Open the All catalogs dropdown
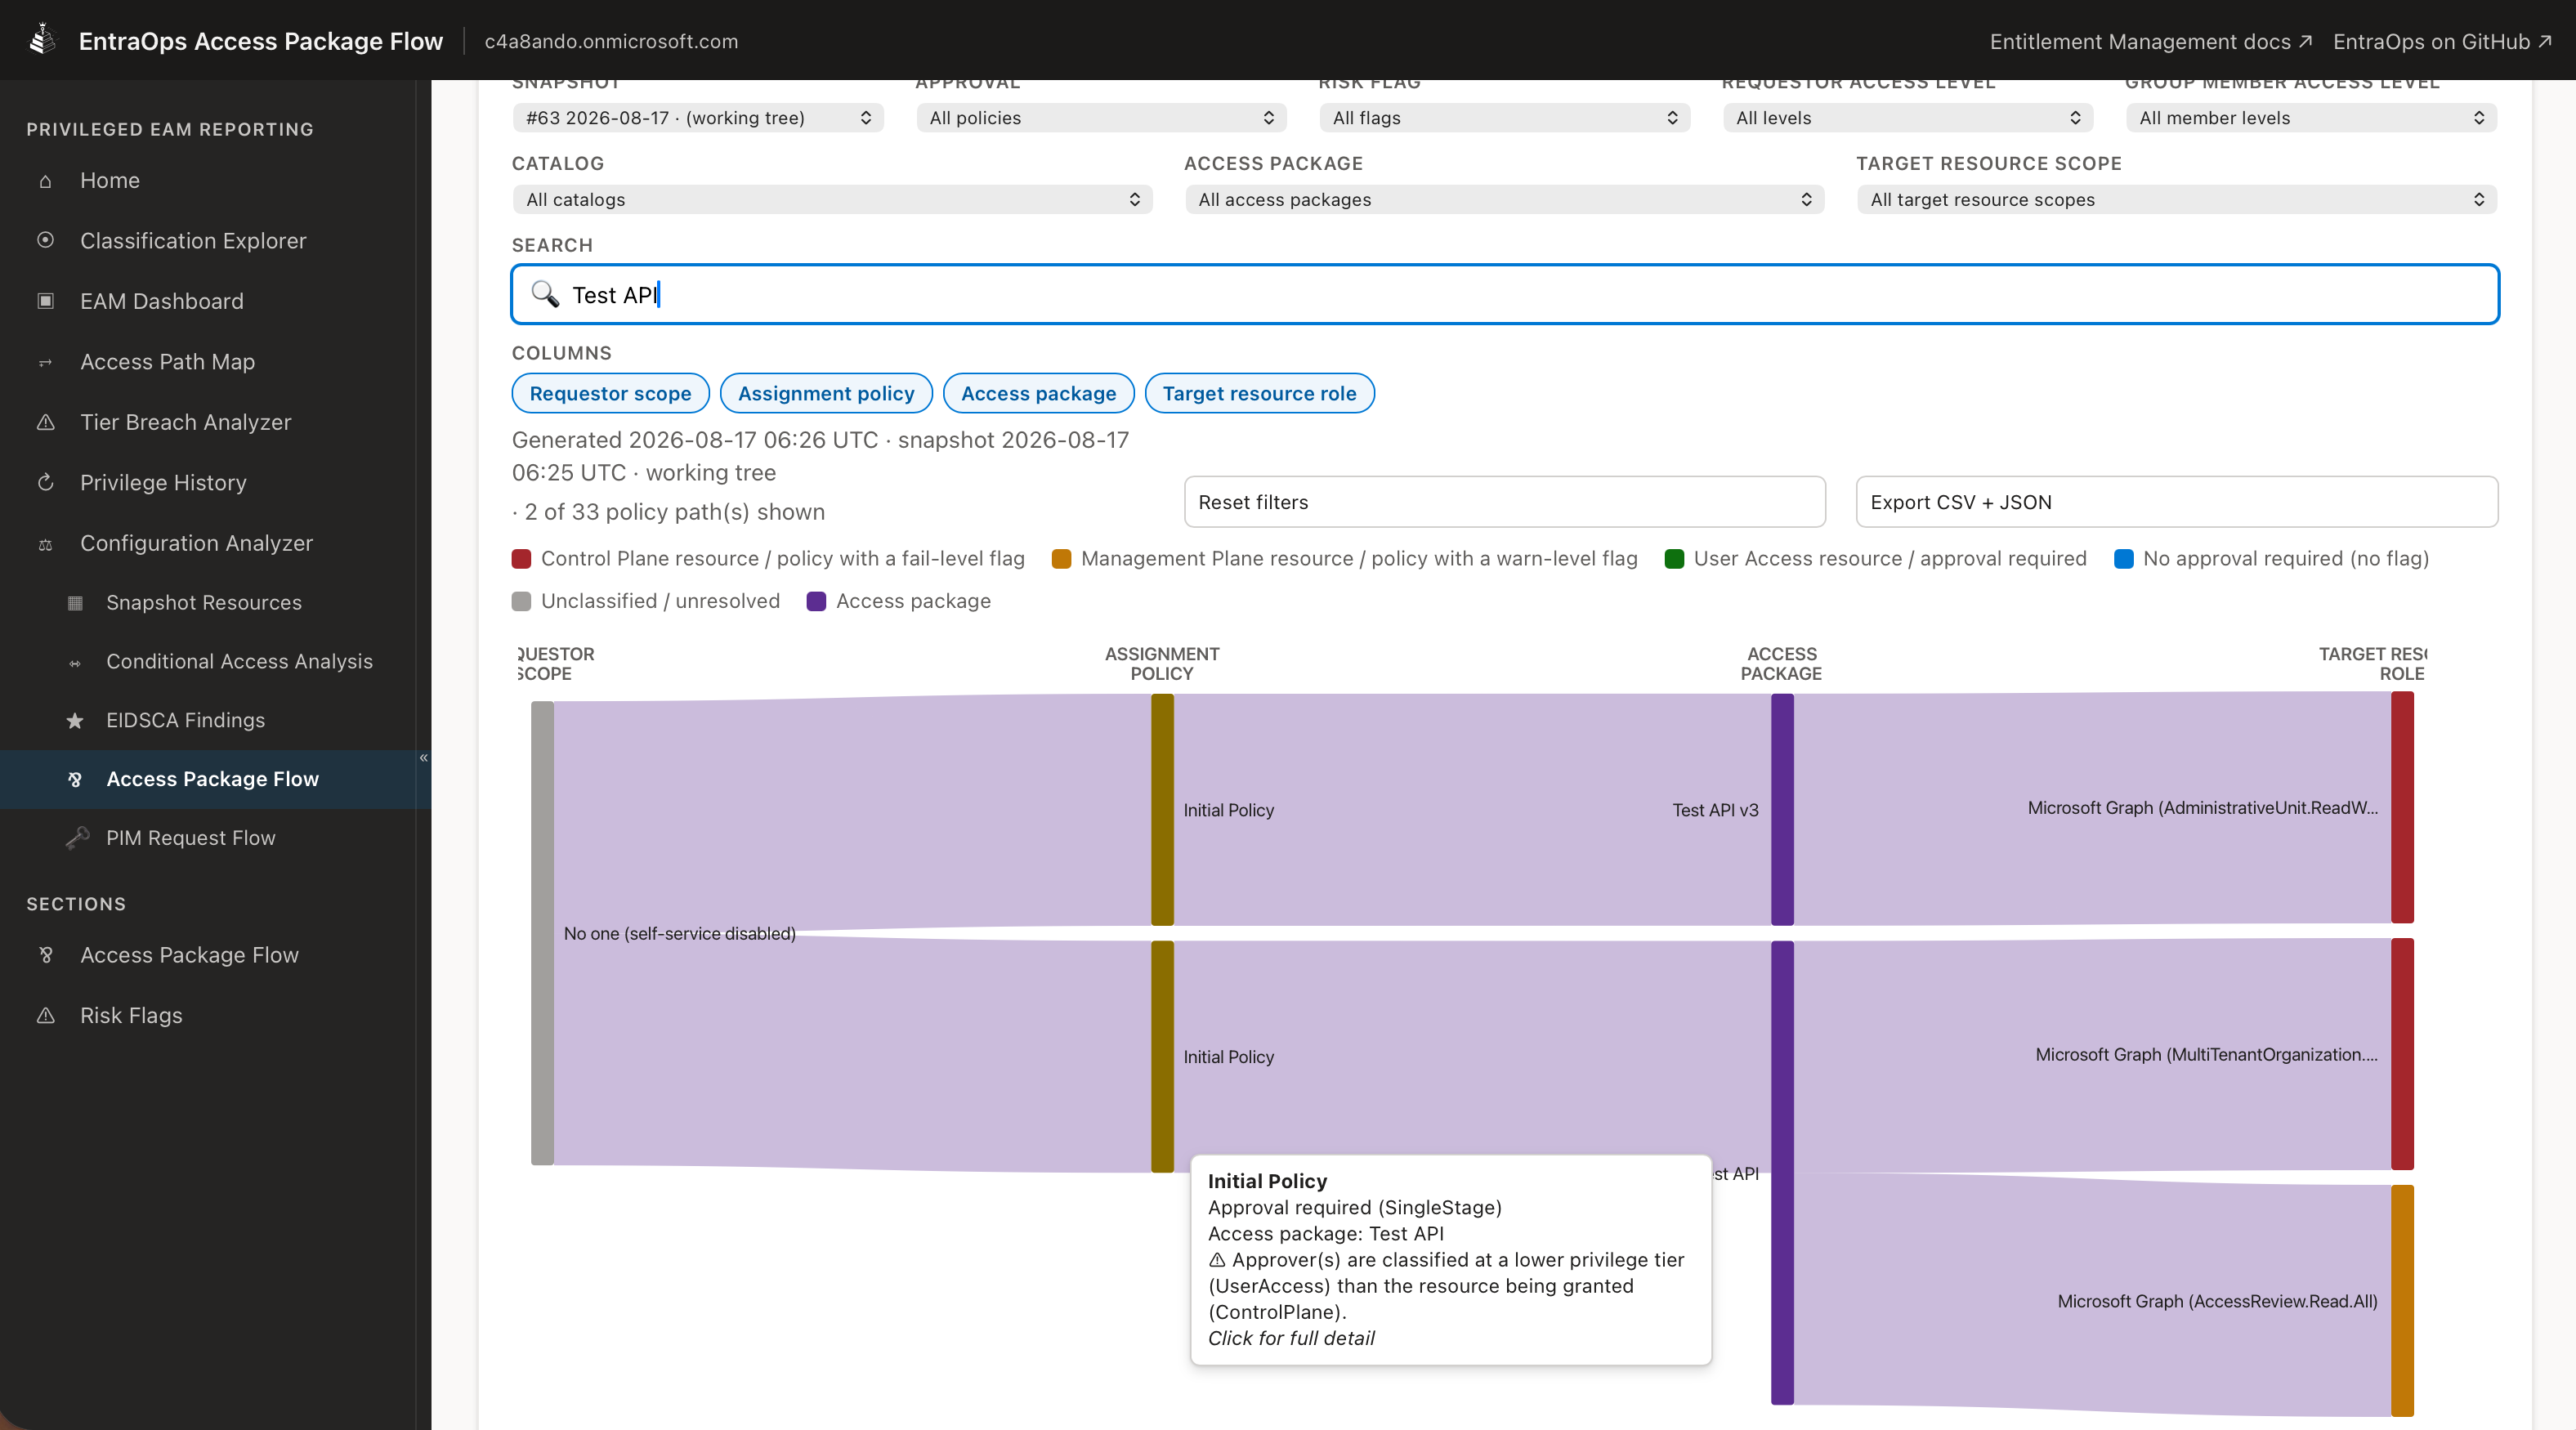The height and width of the screenshot is (1430, 2576). point(832,199)
